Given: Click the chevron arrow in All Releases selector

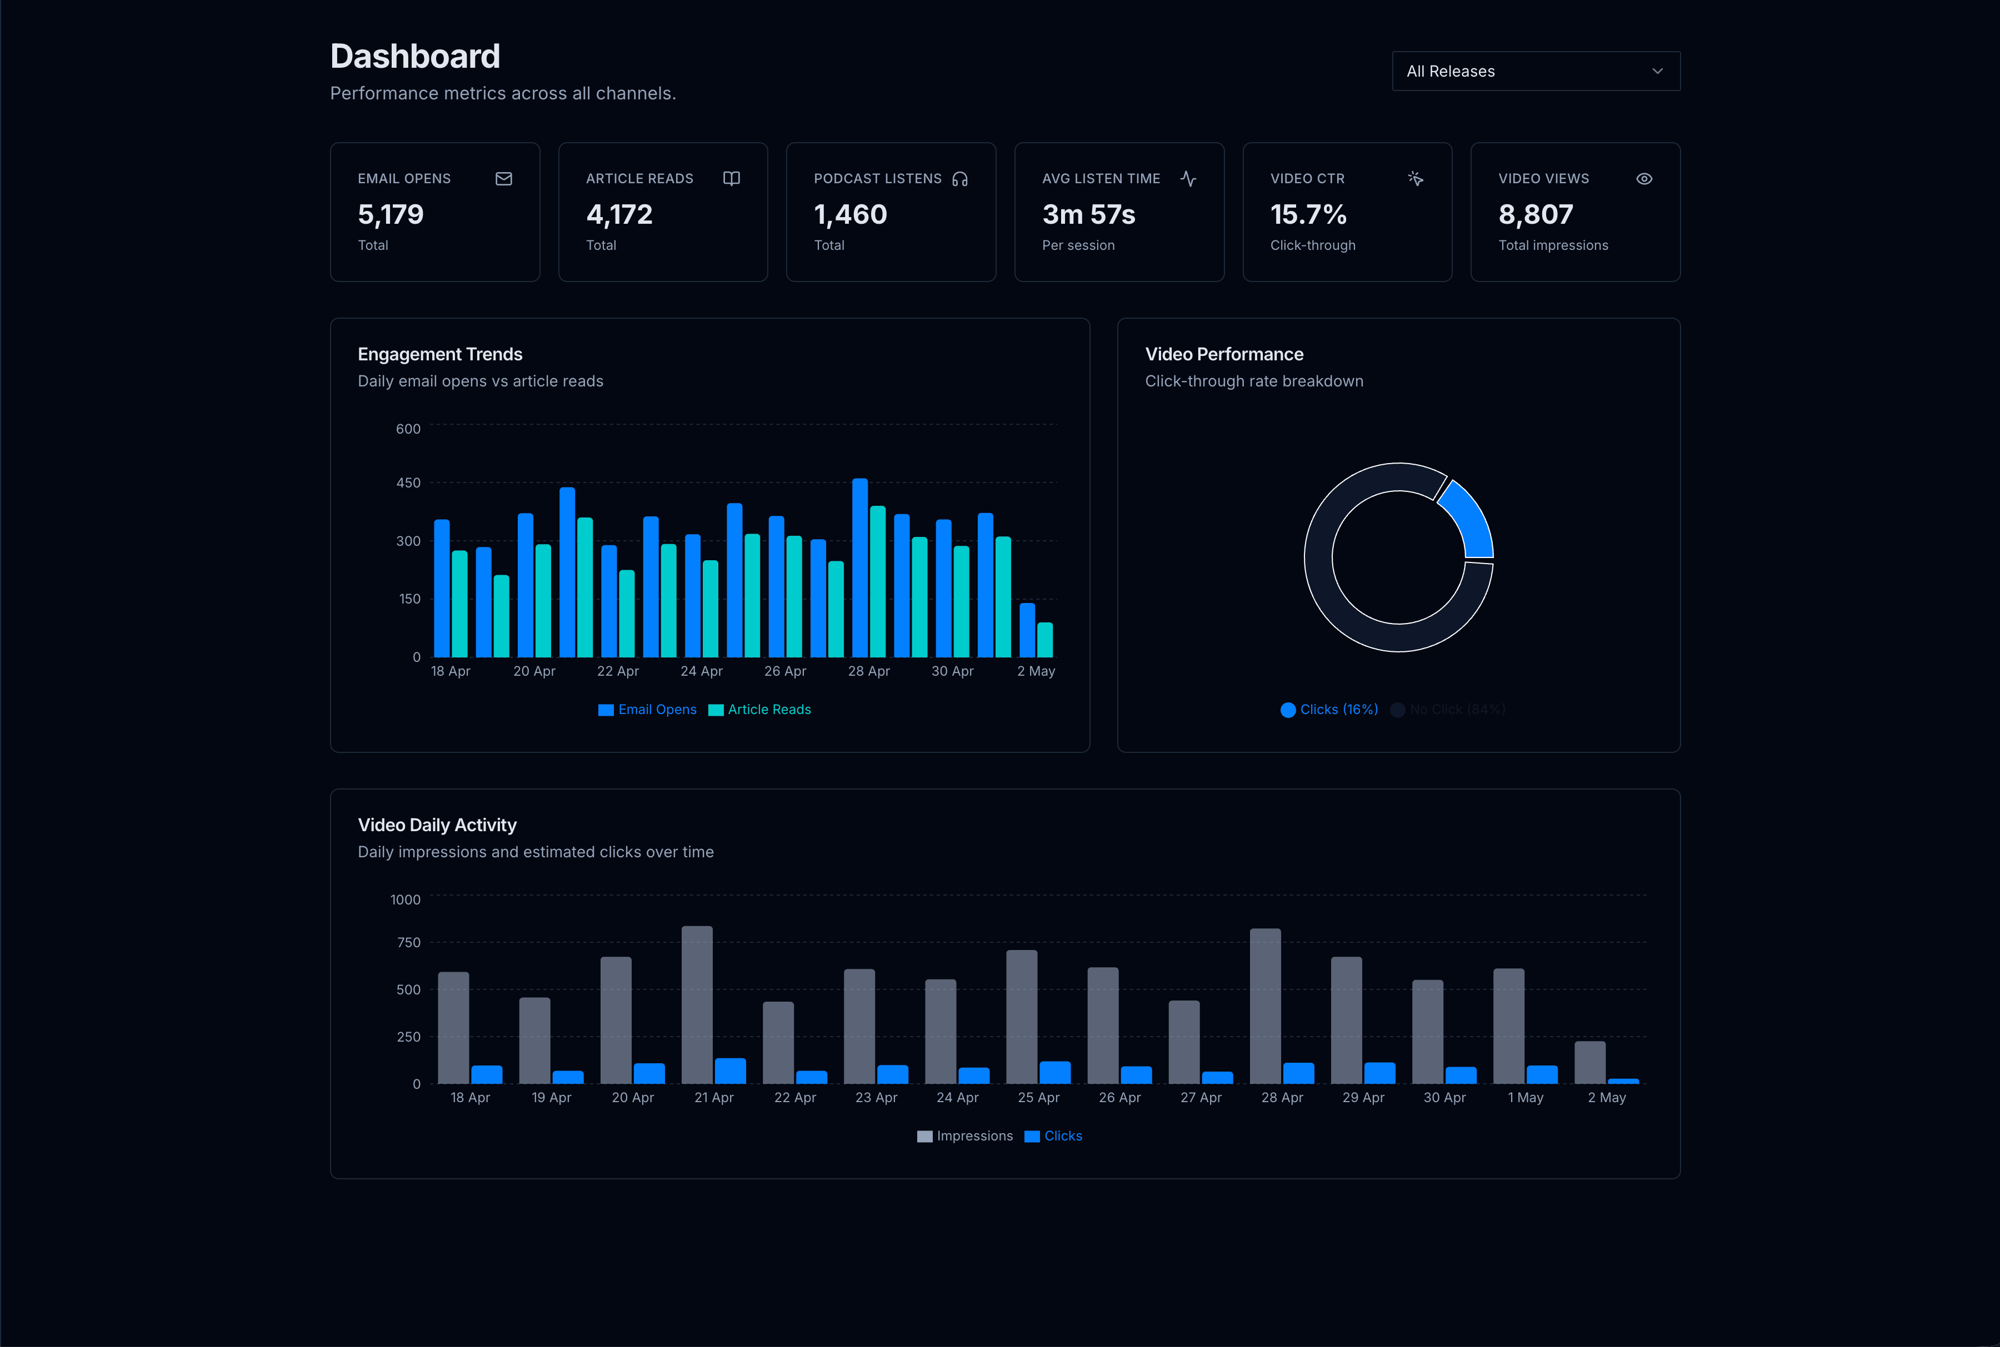Looking at the screenshot, I should [1657, 71].
